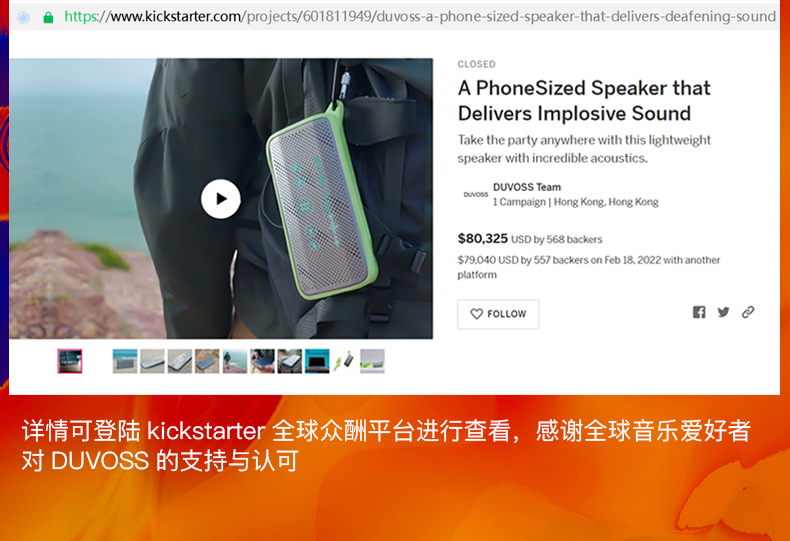This screenshot has width=790, height=541.
Task: Open the speaker thumbnail with teal top band
Action: click(125, 361)
